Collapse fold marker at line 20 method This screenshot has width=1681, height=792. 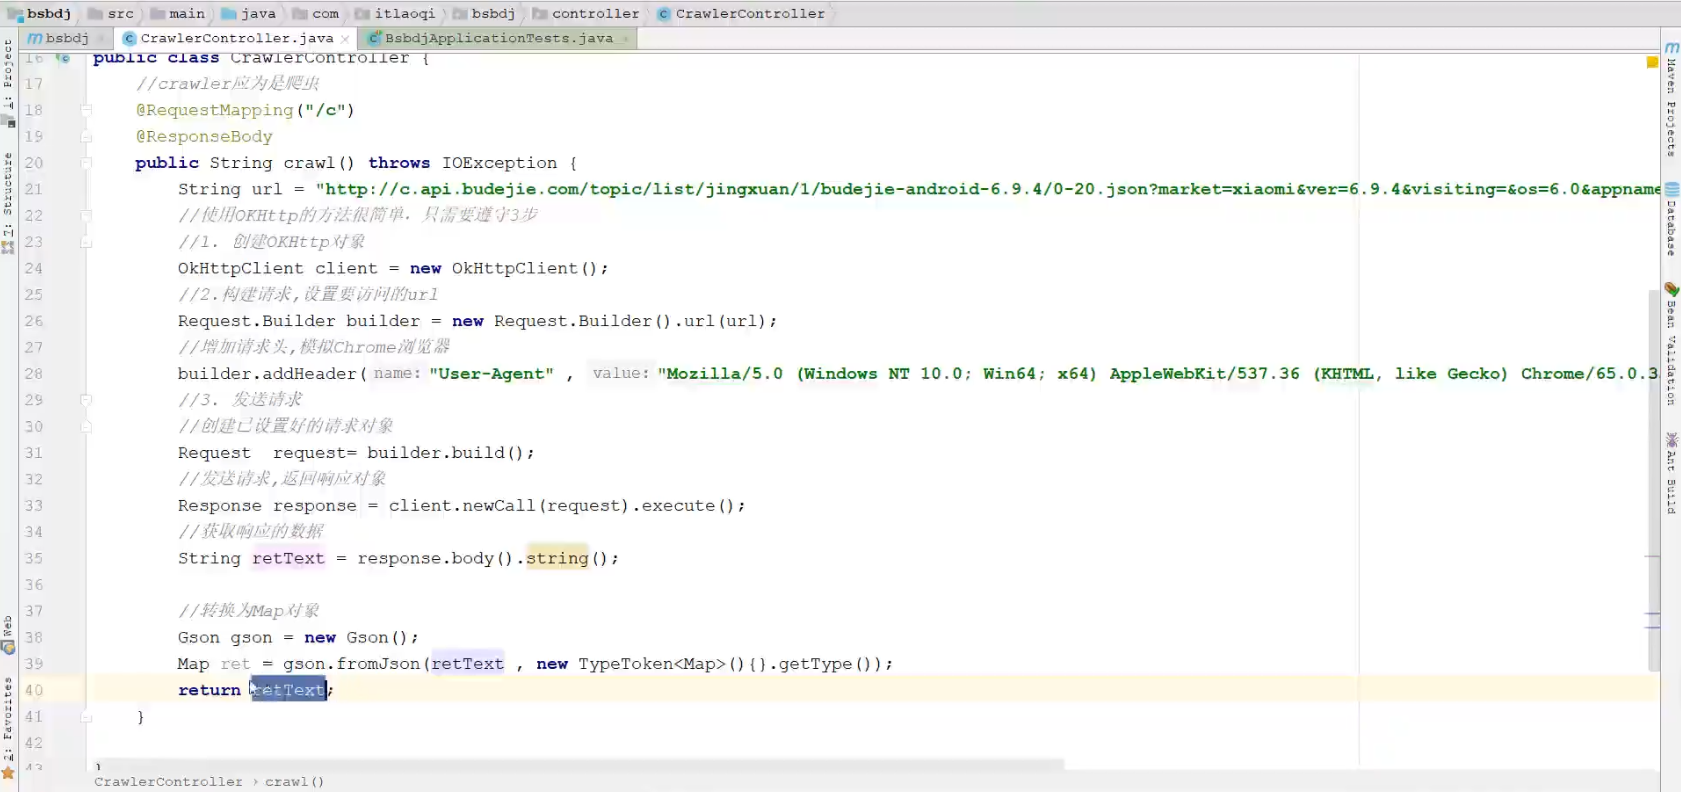point(86,163)
